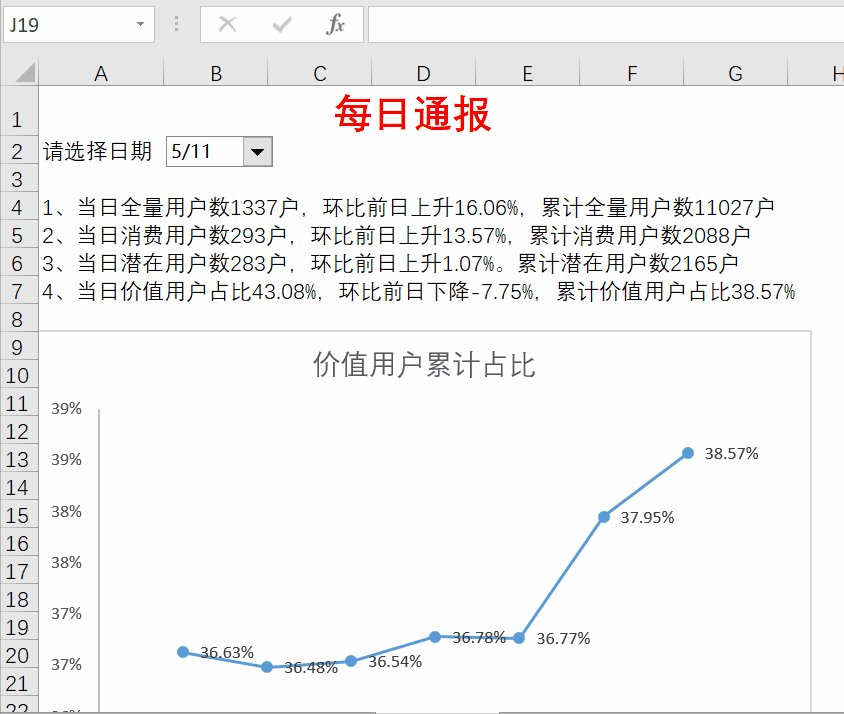Screen dimensions: 844x714
Task: Click the 36.78% data label
Action: tap(479, 638)
